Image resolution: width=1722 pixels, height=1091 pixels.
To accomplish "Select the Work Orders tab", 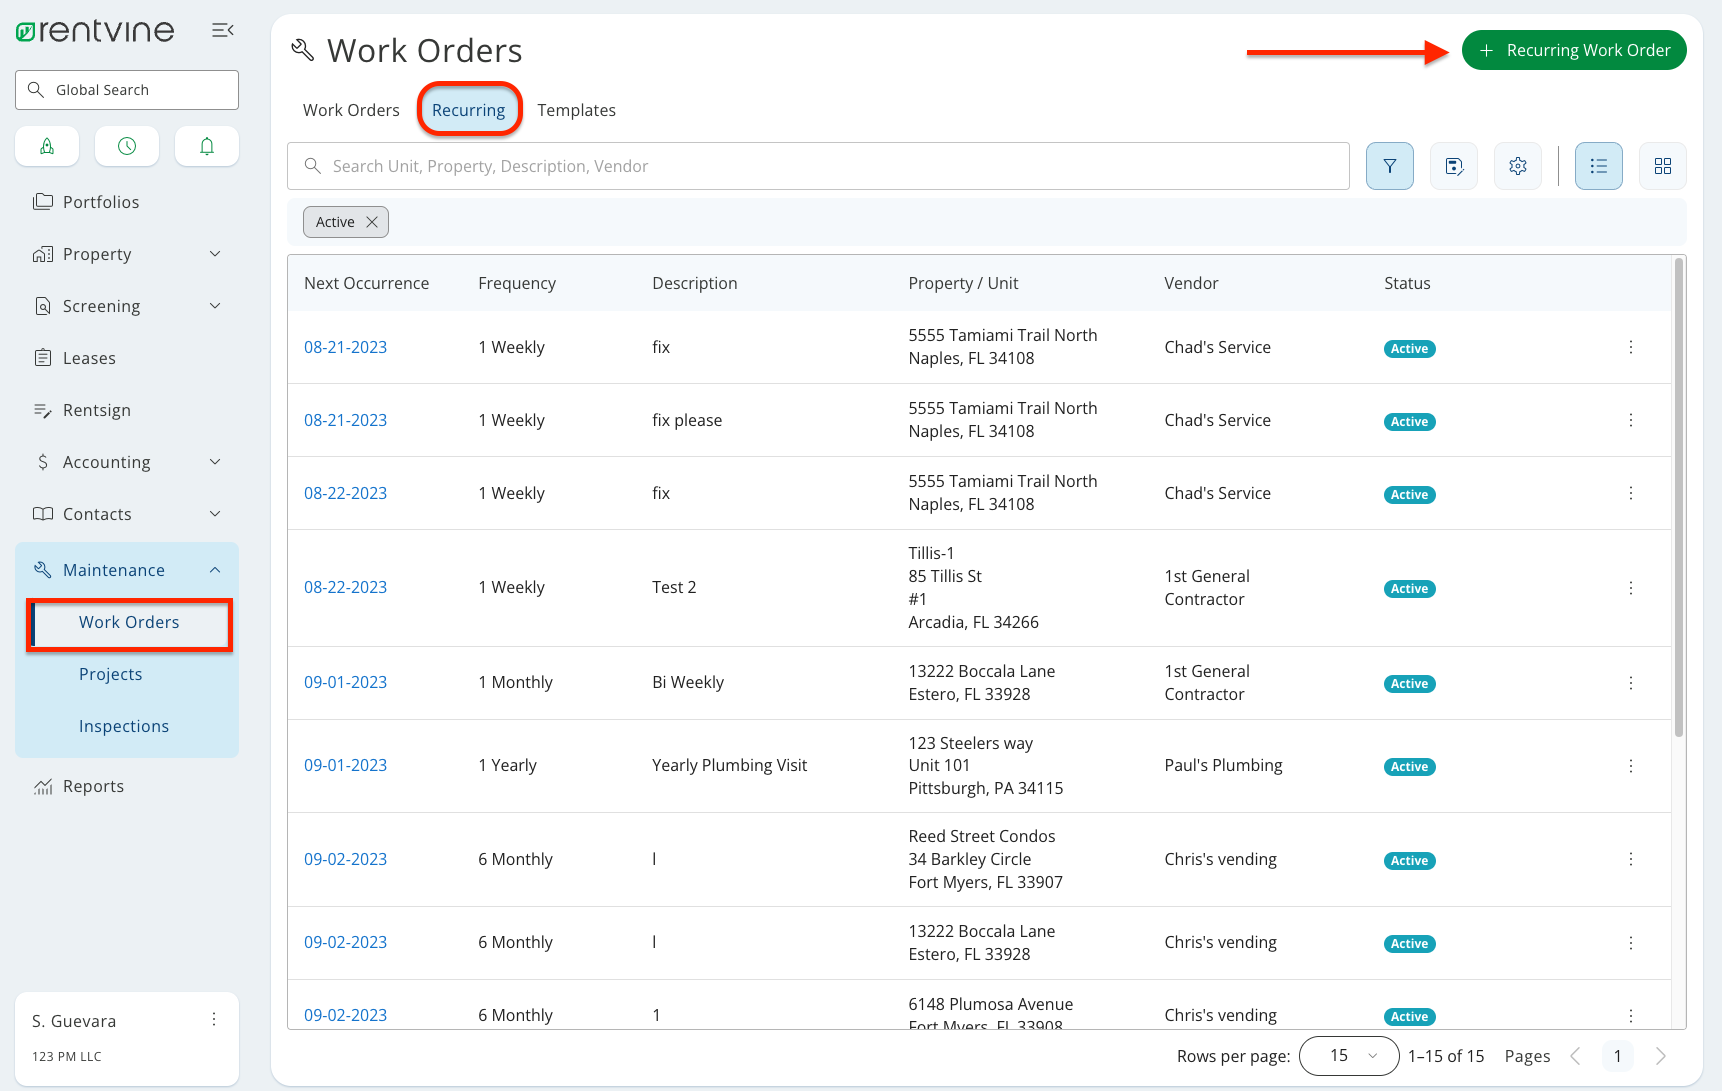I will 350,110.
